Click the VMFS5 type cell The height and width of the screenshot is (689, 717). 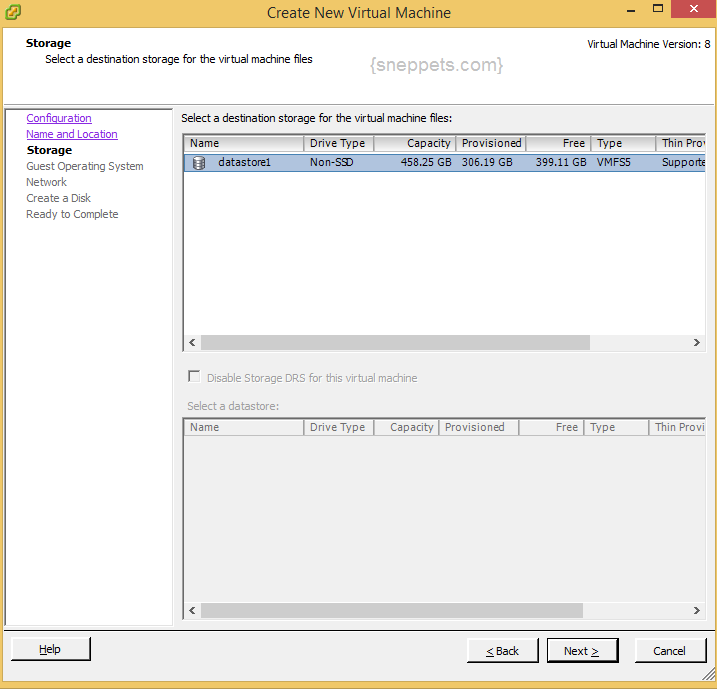click(x=614, y=162)
